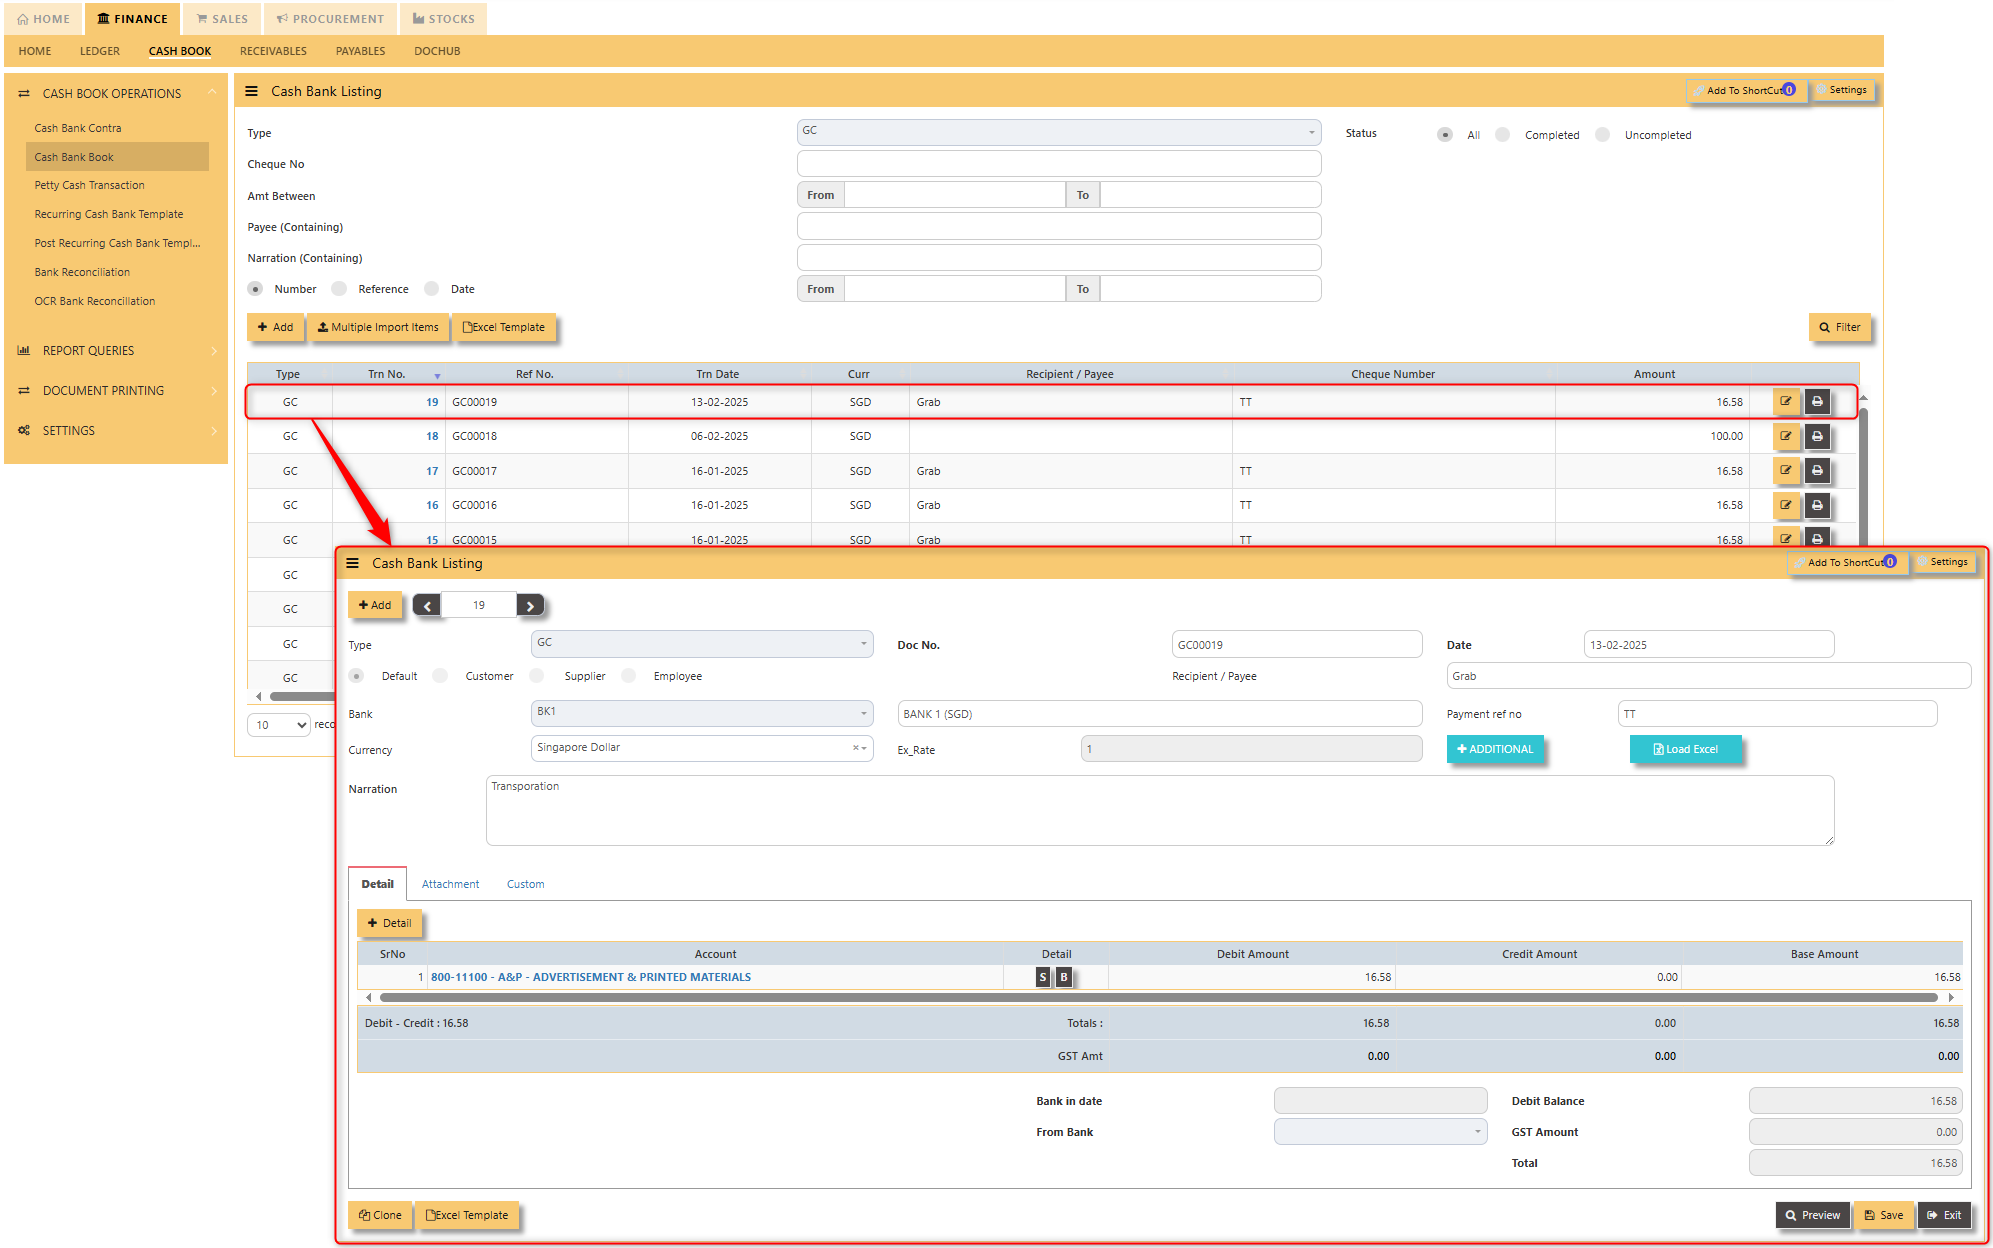Click print icon for transaction GC00018
The height and width of the screenshot is (1248, 1993).
(1817, 436)
